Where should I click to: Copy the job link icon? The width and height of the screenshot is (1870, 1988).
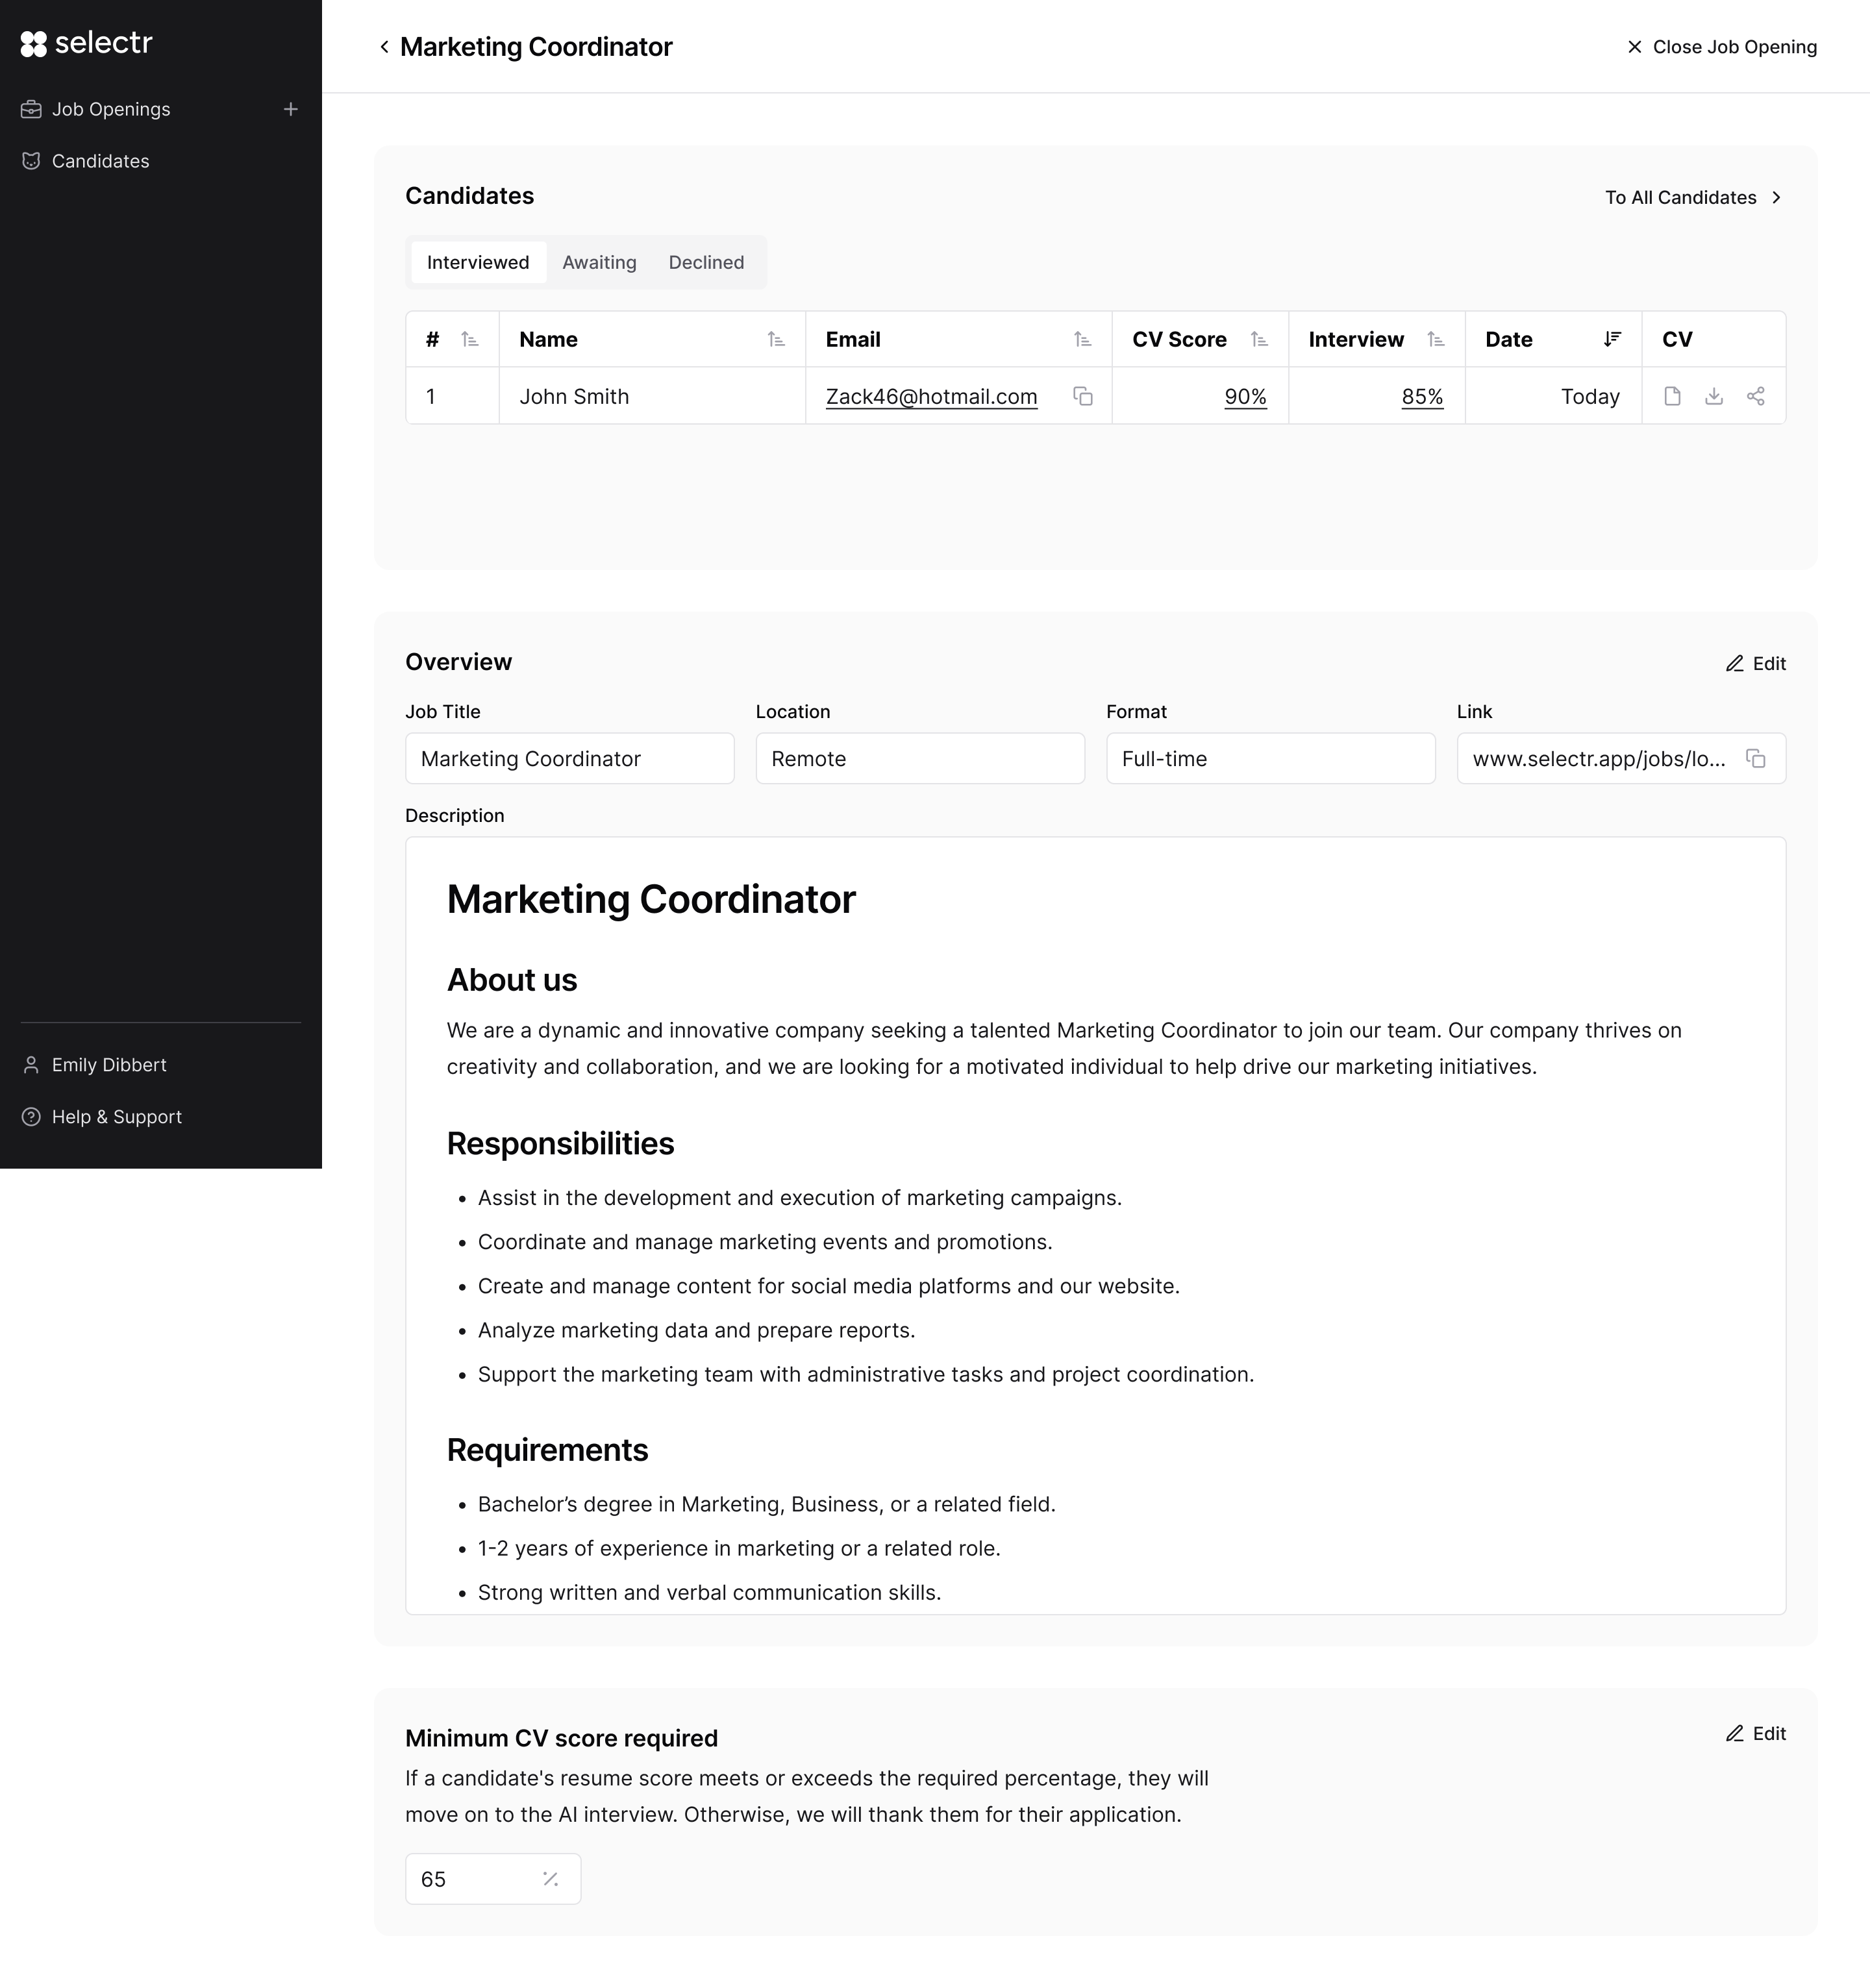tap(1755, 758)
